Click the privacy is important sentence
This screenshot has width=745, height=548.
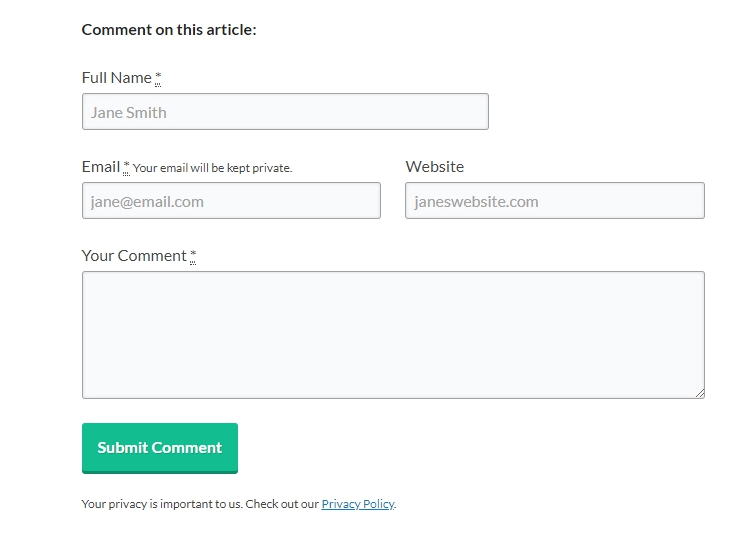161,504
